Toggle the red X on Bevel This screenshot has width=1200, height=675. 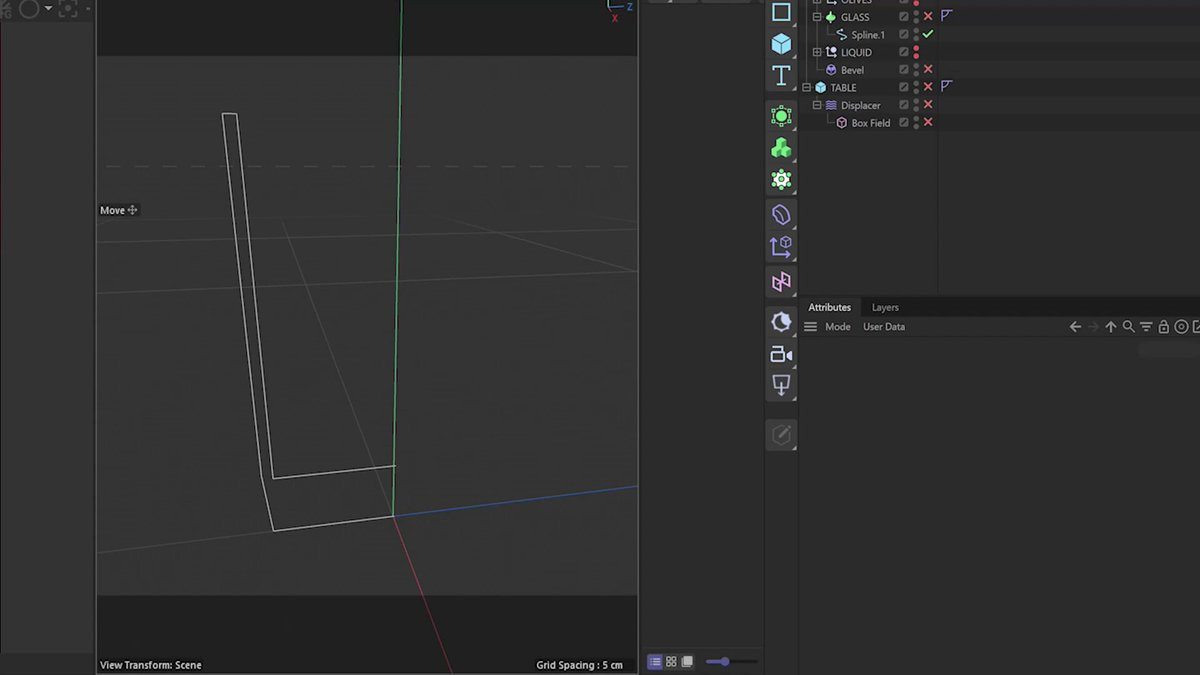click(928, 70)
